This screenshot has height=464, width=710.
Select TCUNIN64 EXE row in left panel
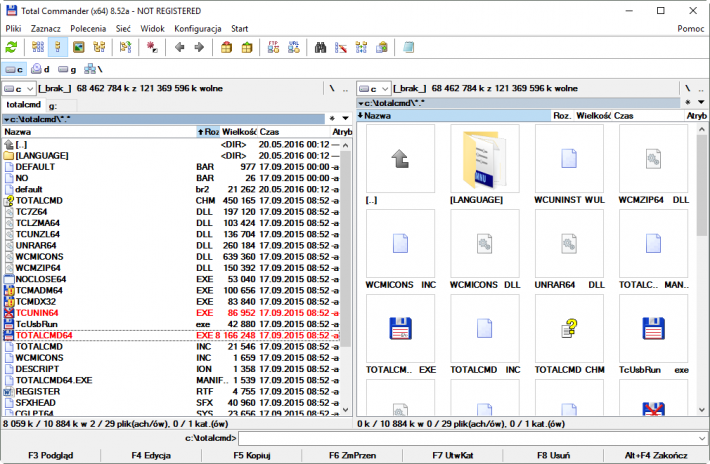click(171, 313)
